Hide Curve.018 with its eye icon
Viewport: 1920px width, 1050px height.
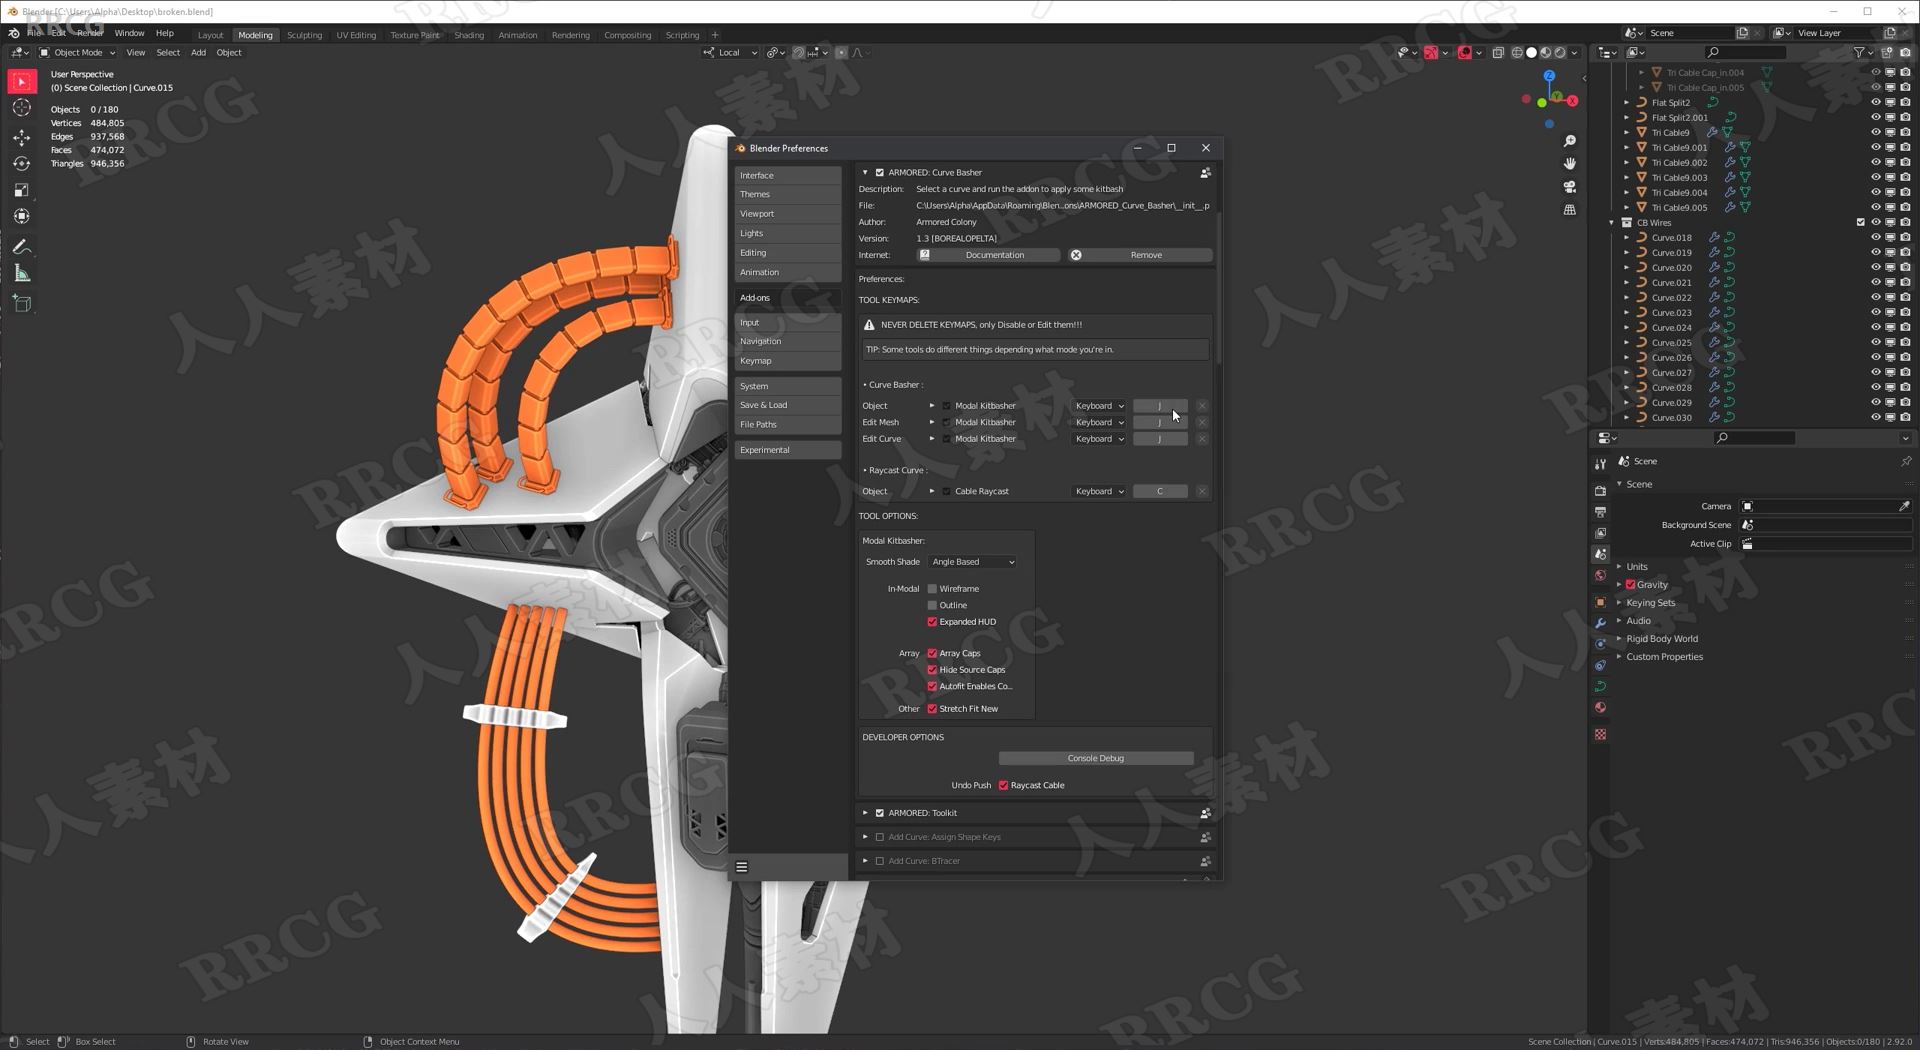1876,238
